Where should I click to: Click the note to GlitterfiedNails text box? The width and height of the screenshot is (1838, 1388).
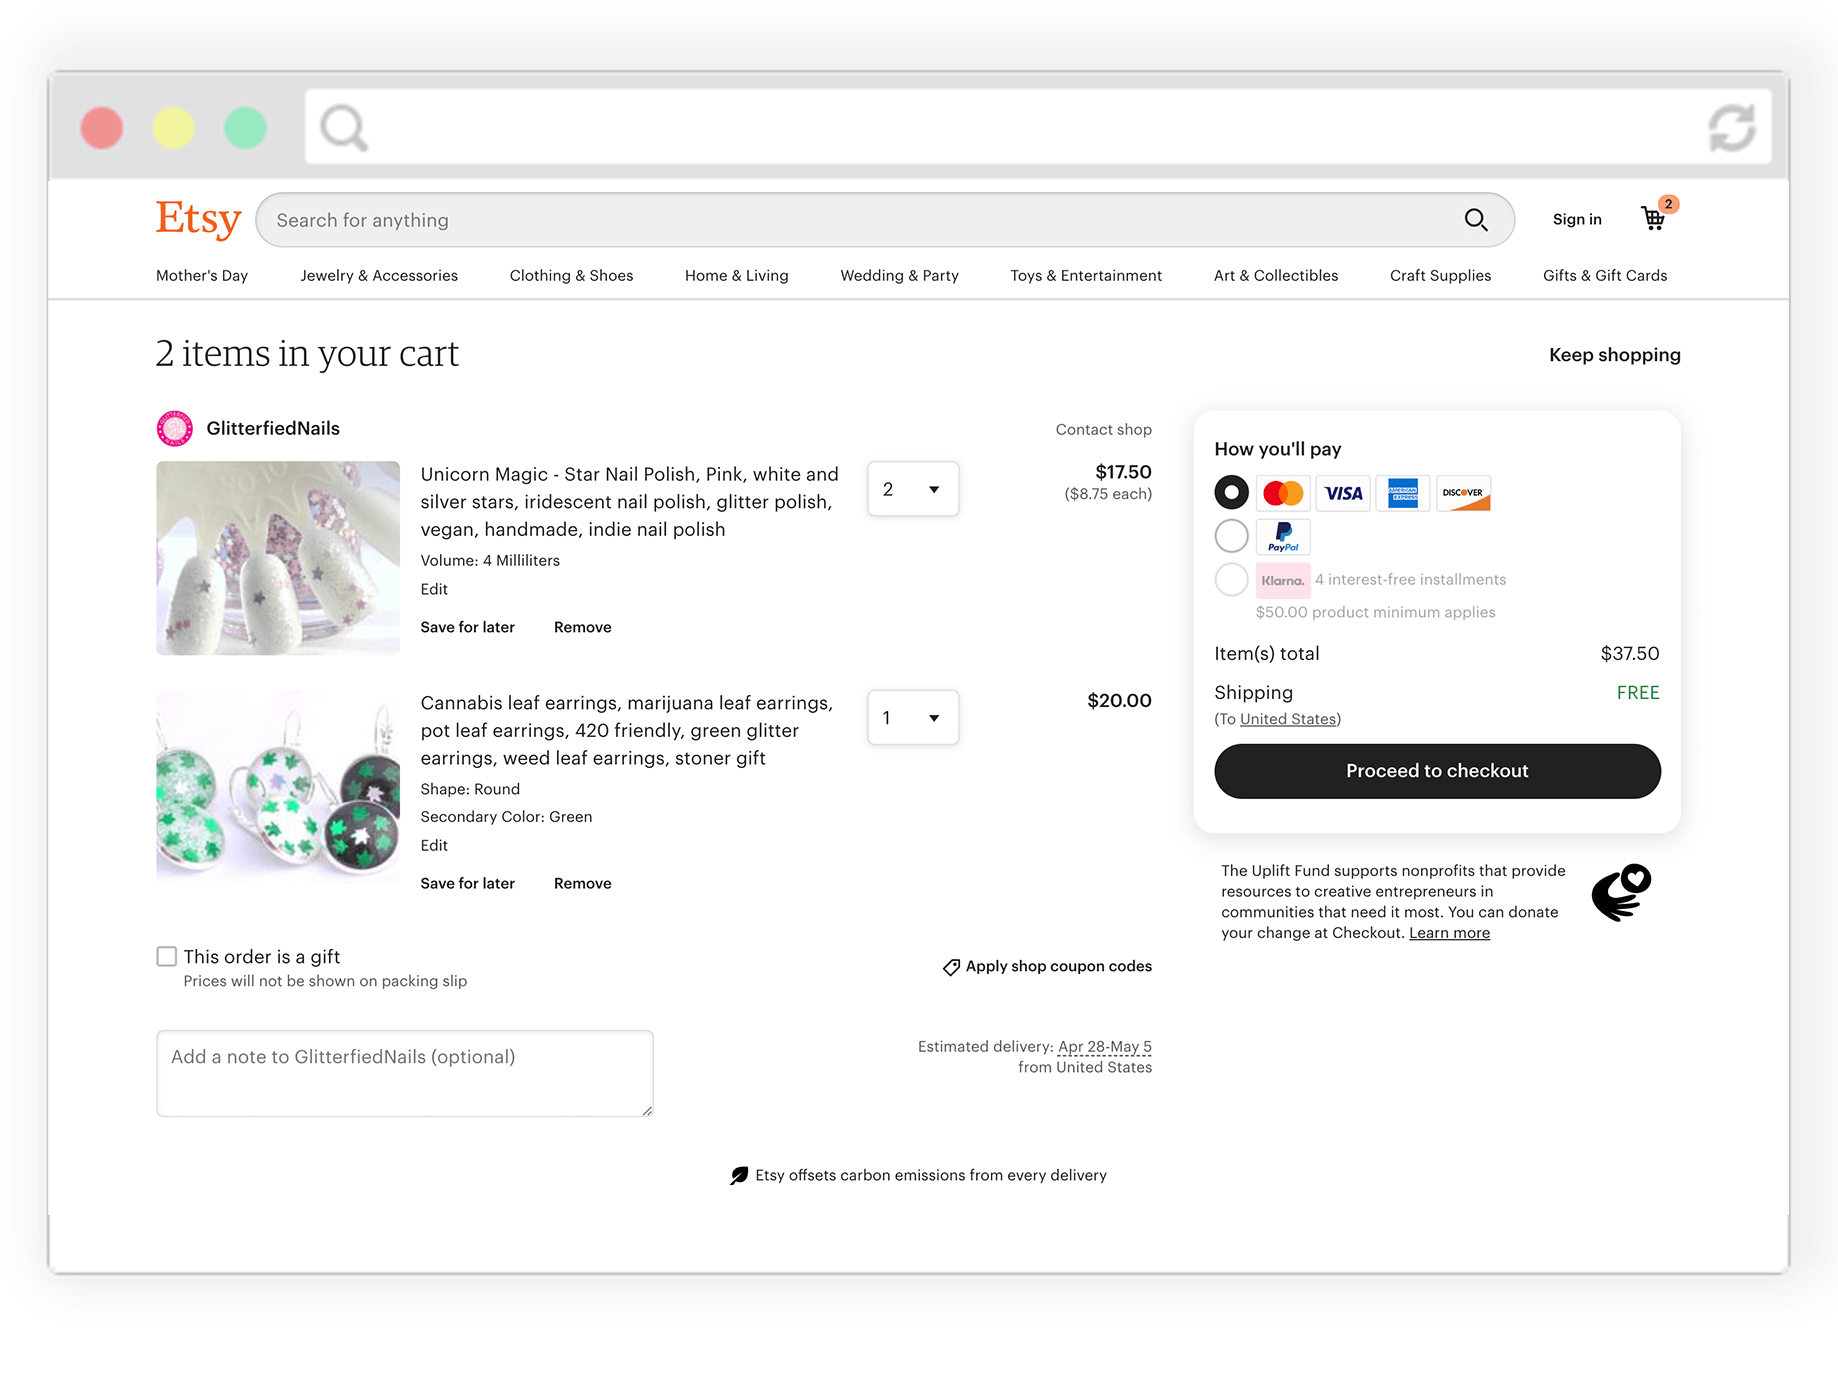[x=405, y=1073]
